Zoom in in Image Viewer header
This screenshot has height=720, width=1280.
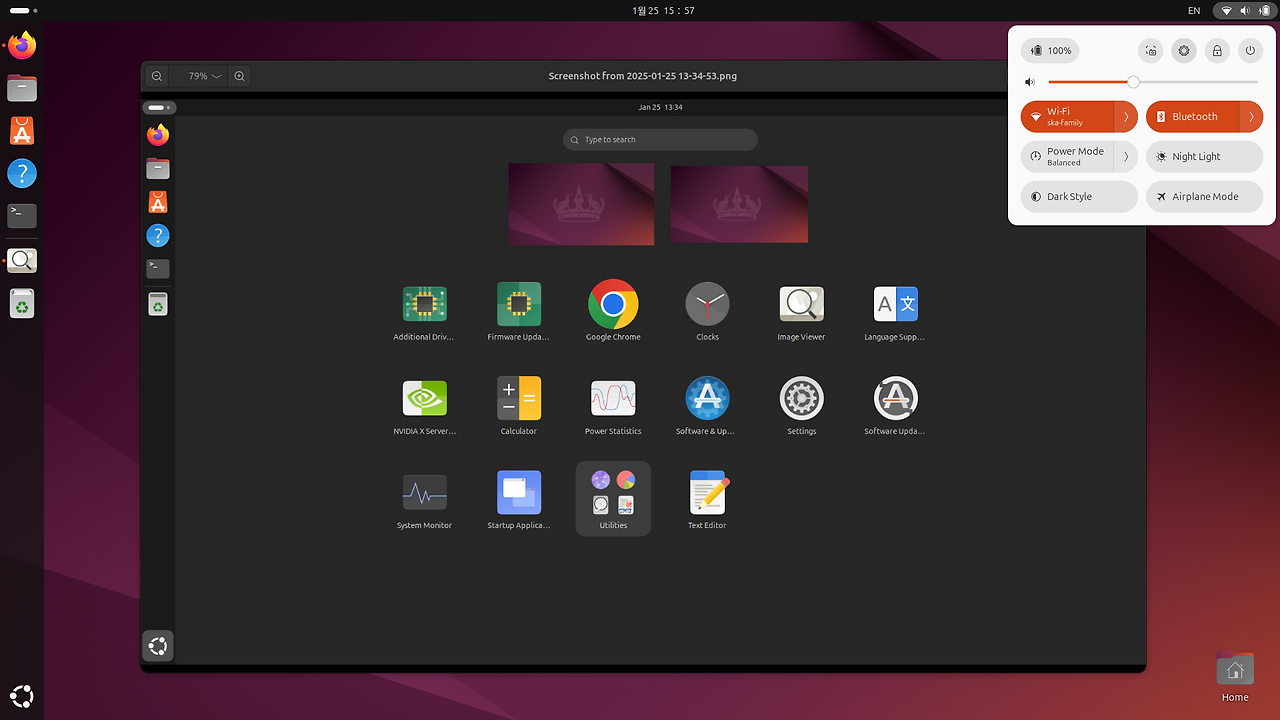[239, 76]
